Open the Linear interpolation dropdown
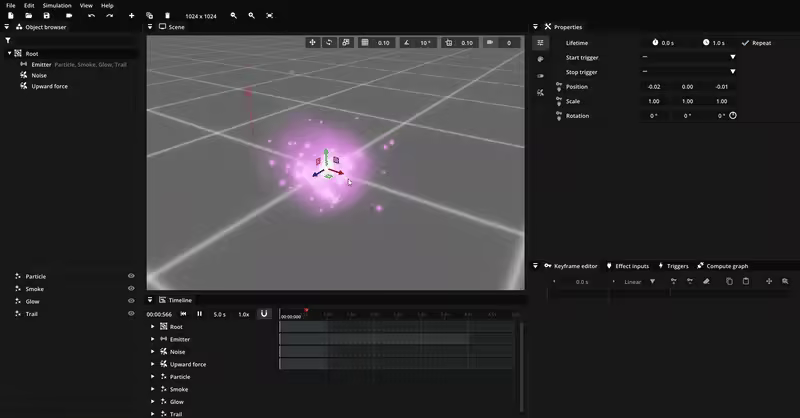Viewport: 800px width, 418px height. [x=640, y=282]
